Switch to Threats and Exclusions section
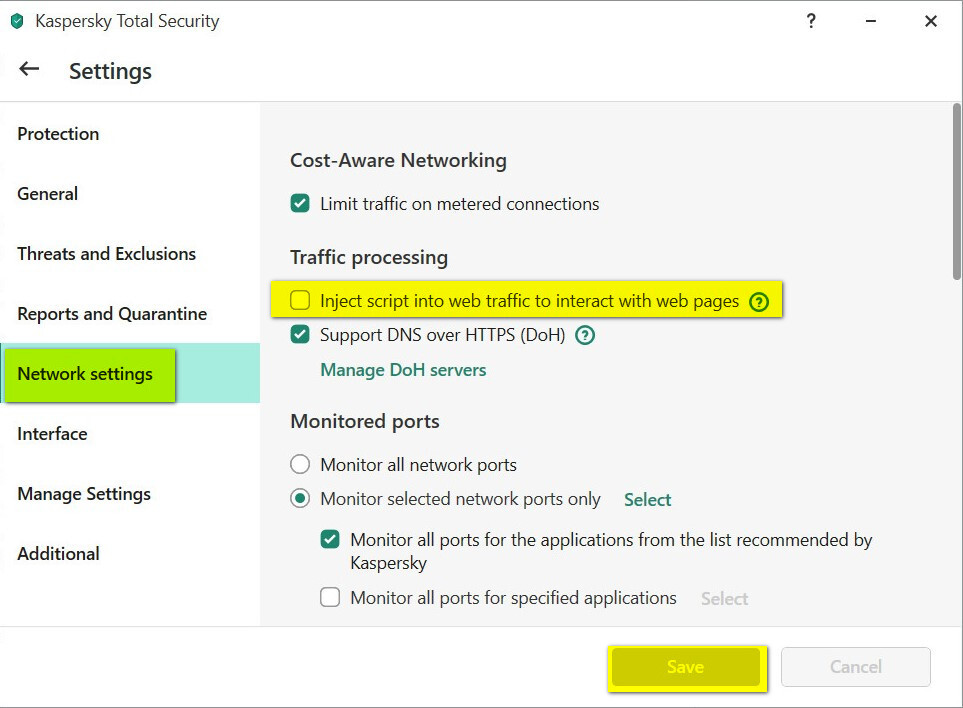 pyautogui.click(x=106, y=254)
